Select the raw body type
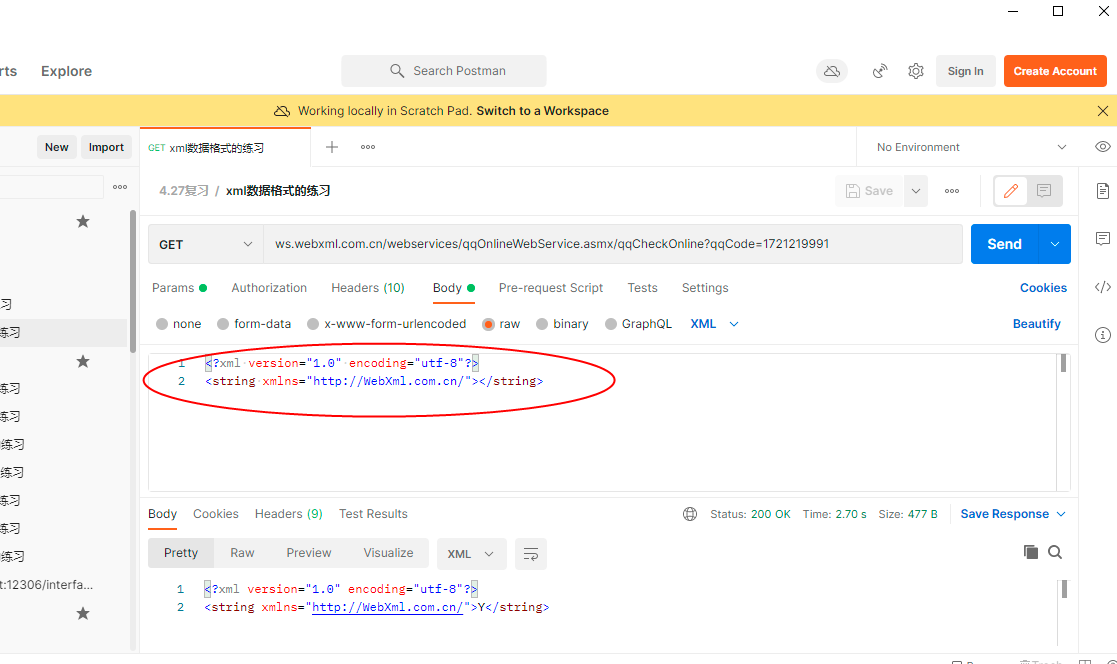Viewport: 1117px width, 664px height. click(x=488, y=324)
